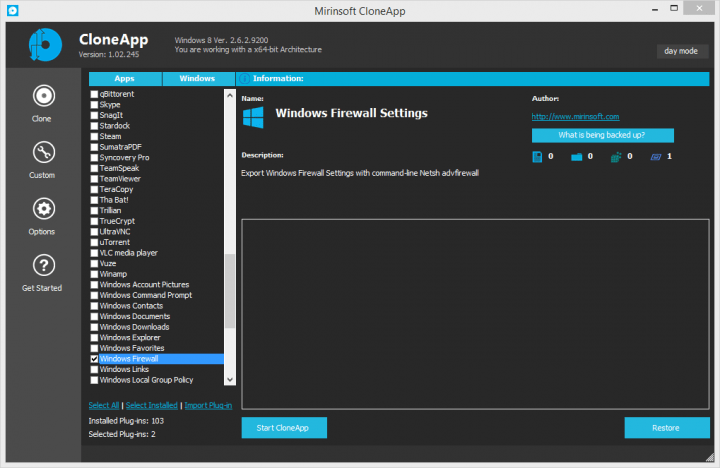The image size is (720, 468).
Task: Select the TeraCopy list entry
Action: coord(116,189)
